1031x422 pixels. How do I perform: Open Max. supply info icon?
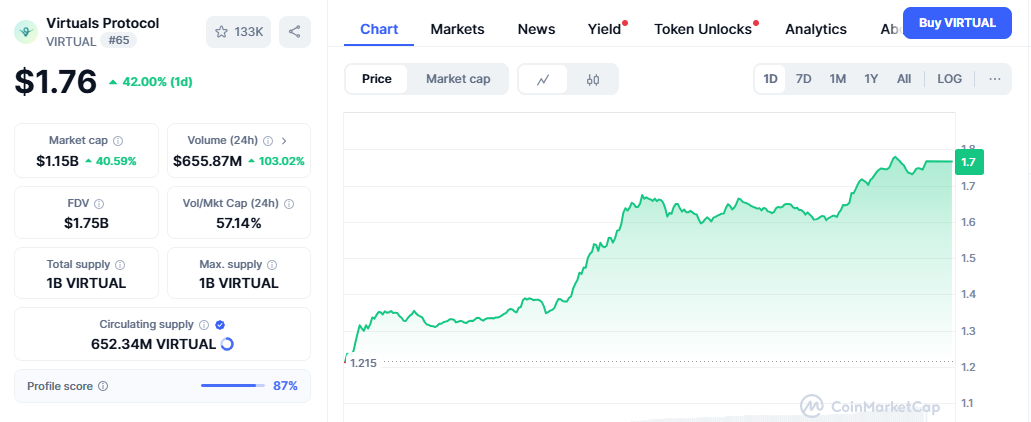pos(272,265)
